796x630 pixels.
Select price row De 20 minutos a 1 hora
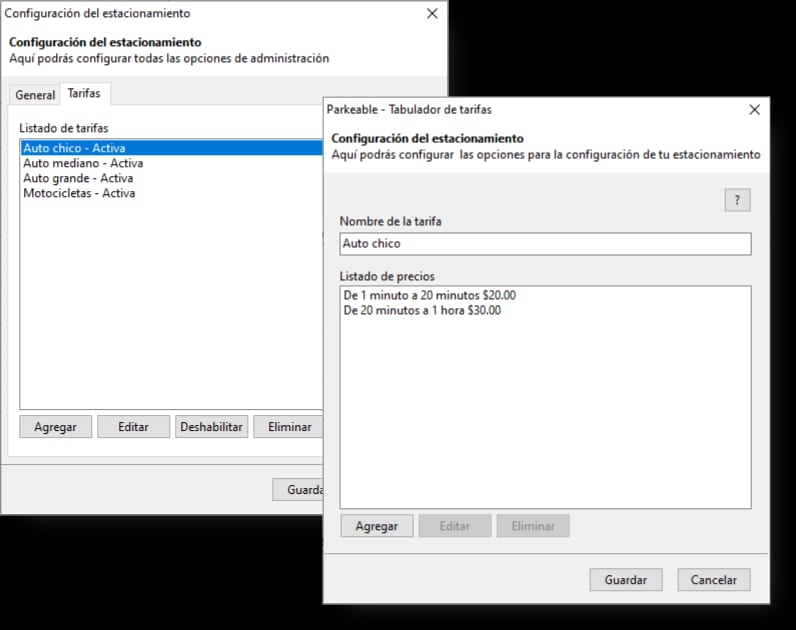click(x=545, y=310)
